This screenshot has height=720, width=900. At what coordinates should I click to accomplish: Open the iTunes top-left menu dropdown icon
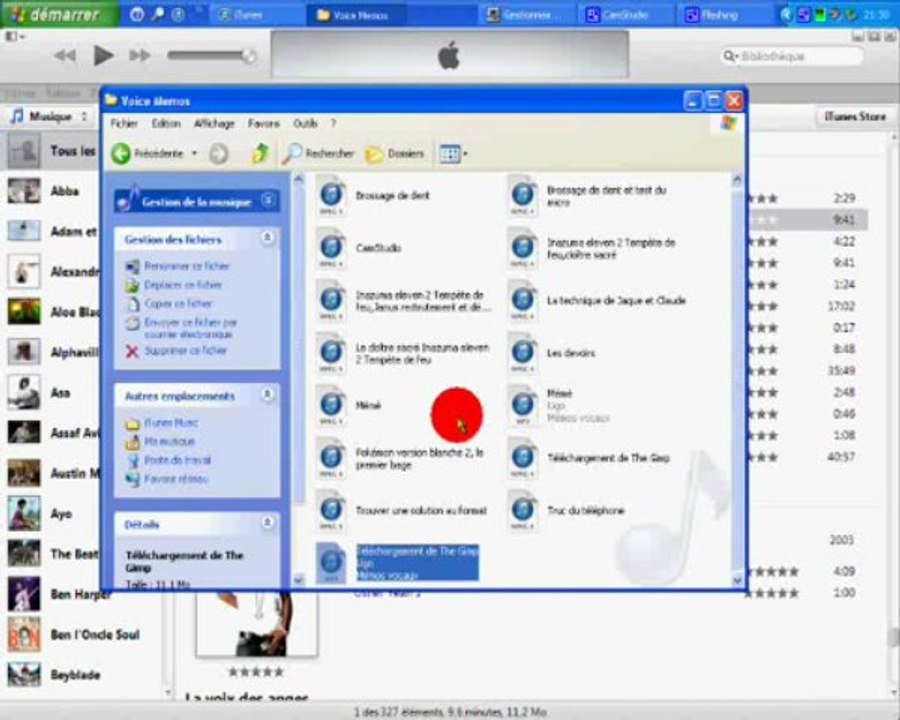[14, 36]
